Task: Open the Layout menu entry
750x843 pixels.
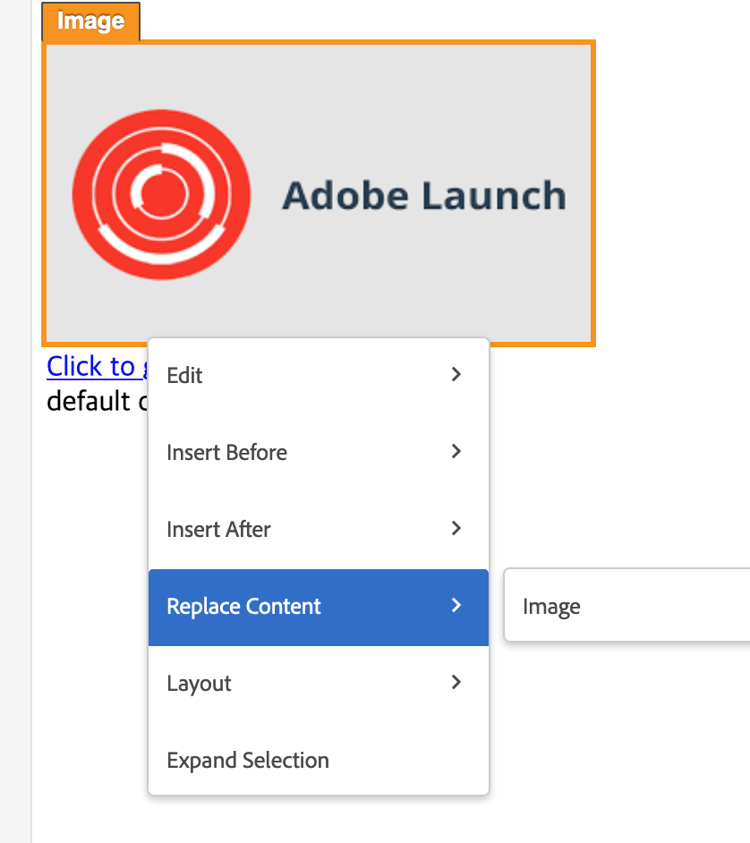Action: point(199,683)
